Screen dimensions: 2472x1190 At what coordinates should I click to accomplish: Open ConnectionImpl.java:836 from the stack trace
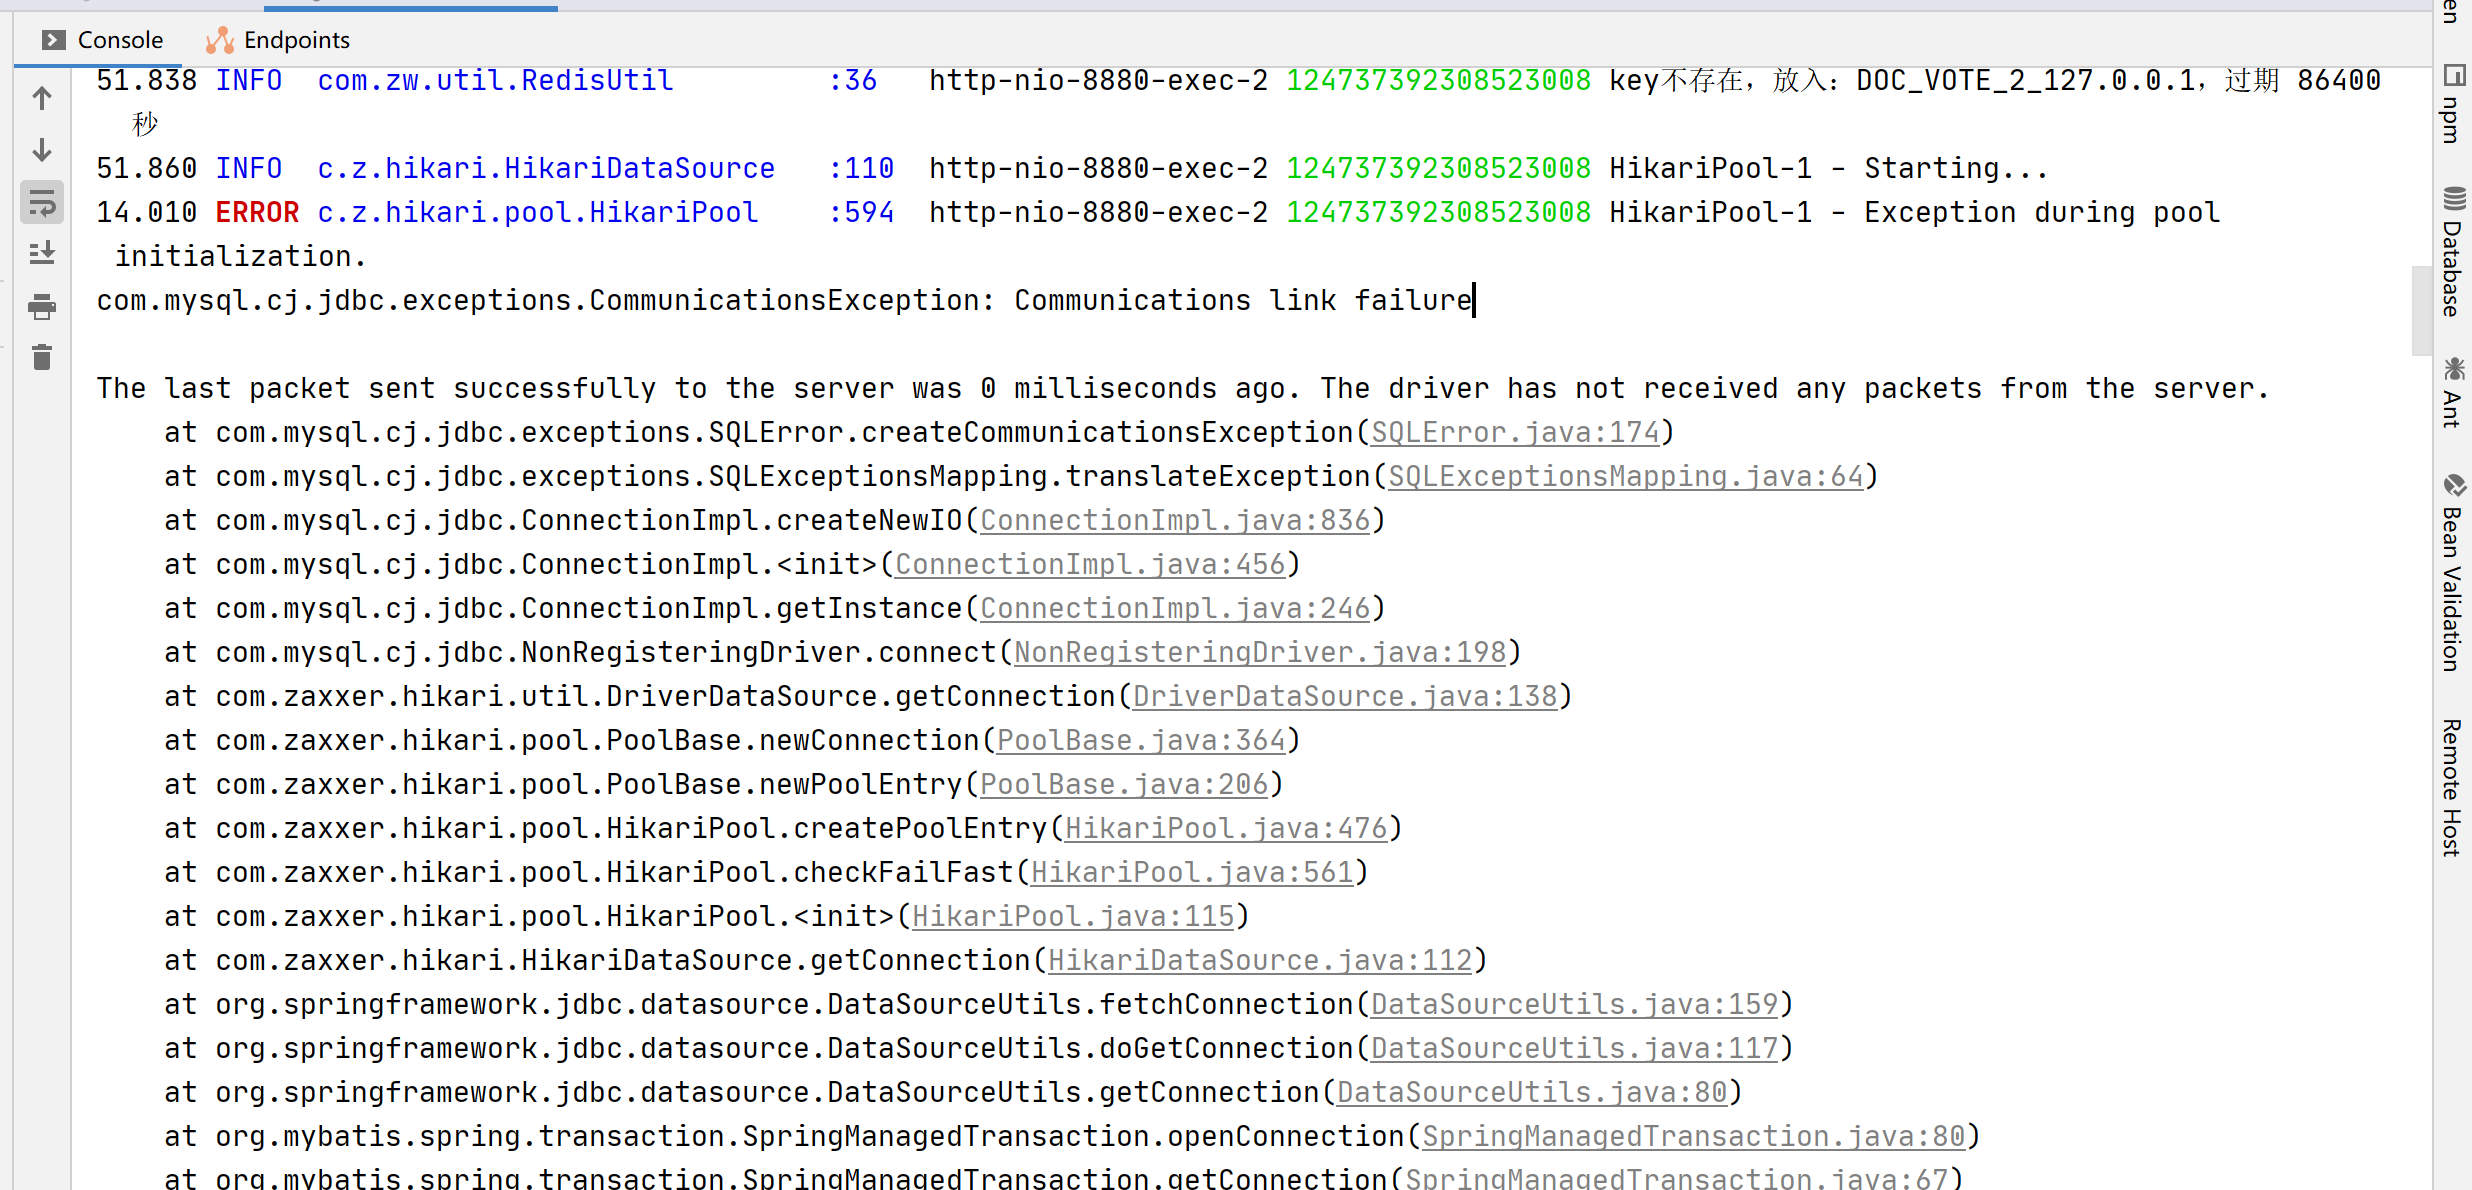click(x=1176, y=520)
